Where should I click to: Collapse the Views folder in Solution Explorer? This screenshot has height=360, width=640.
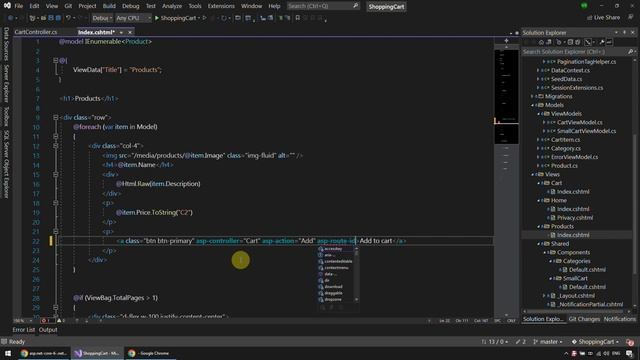coord(533,175)
